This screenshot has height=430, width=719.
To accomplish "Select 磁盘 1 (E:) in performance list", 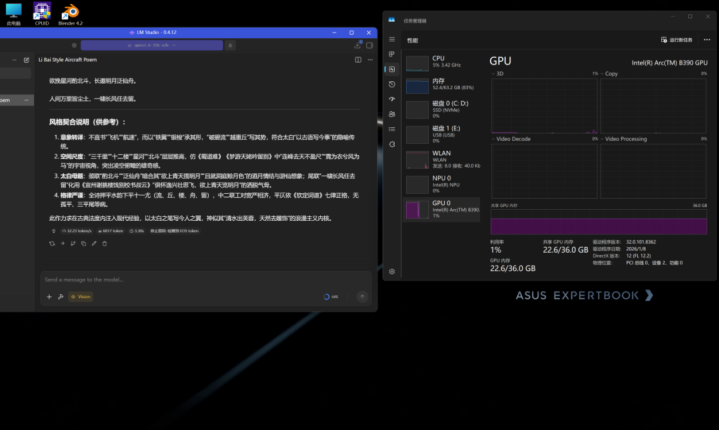I will pos(442,135).
